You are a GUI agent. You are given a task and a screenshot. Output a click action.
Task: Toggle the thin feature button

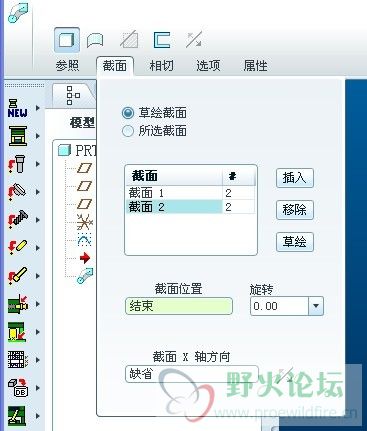pyautogui.click(x=162, y=40)
